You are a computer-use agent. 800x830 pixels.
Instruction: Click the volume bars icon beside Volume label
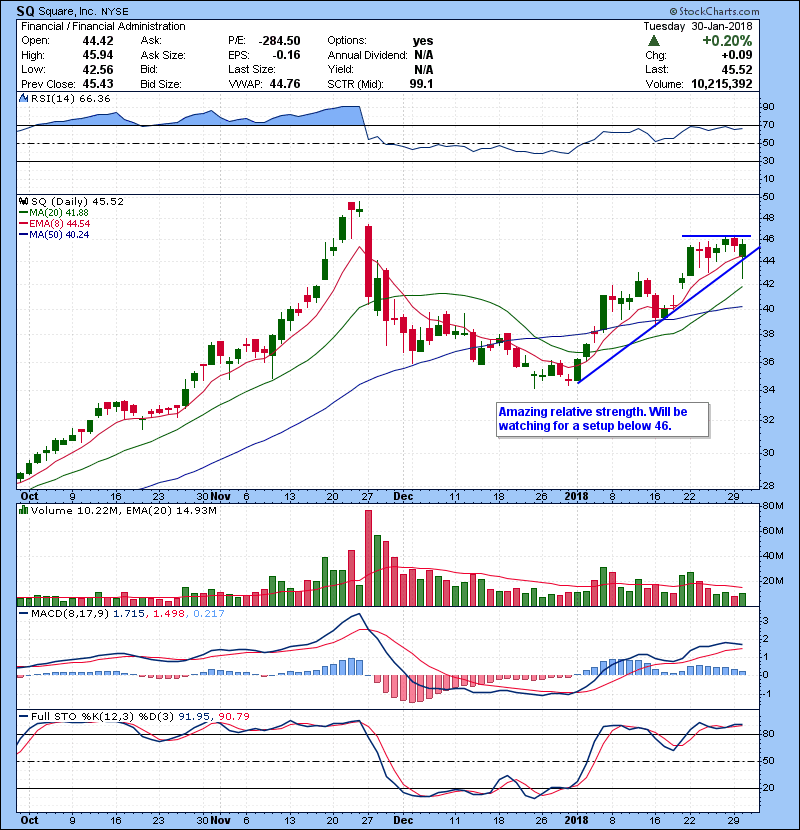pyautogui.click(x=23, y=510)
